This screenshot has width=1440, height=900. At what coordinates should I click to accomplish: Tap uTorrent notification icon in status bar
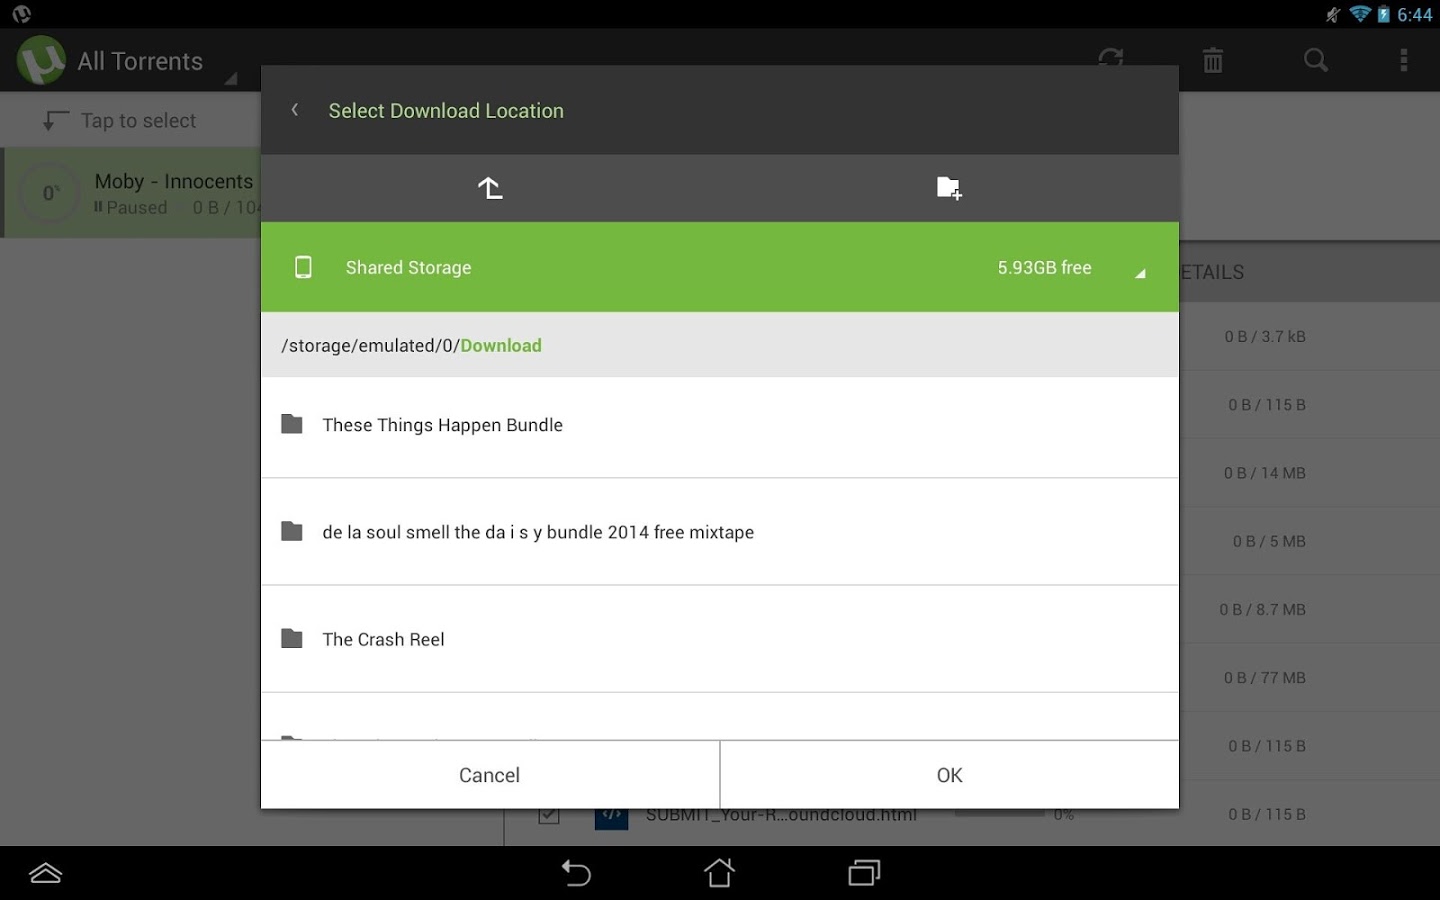pyautogui.click(x=21, y=14)
